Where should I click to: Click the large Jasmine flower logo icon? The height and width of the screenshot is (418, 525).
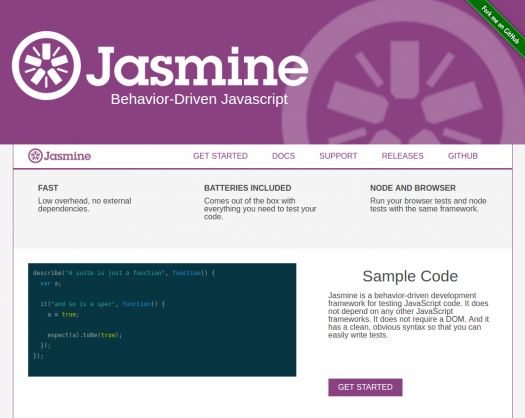(46, 66)
